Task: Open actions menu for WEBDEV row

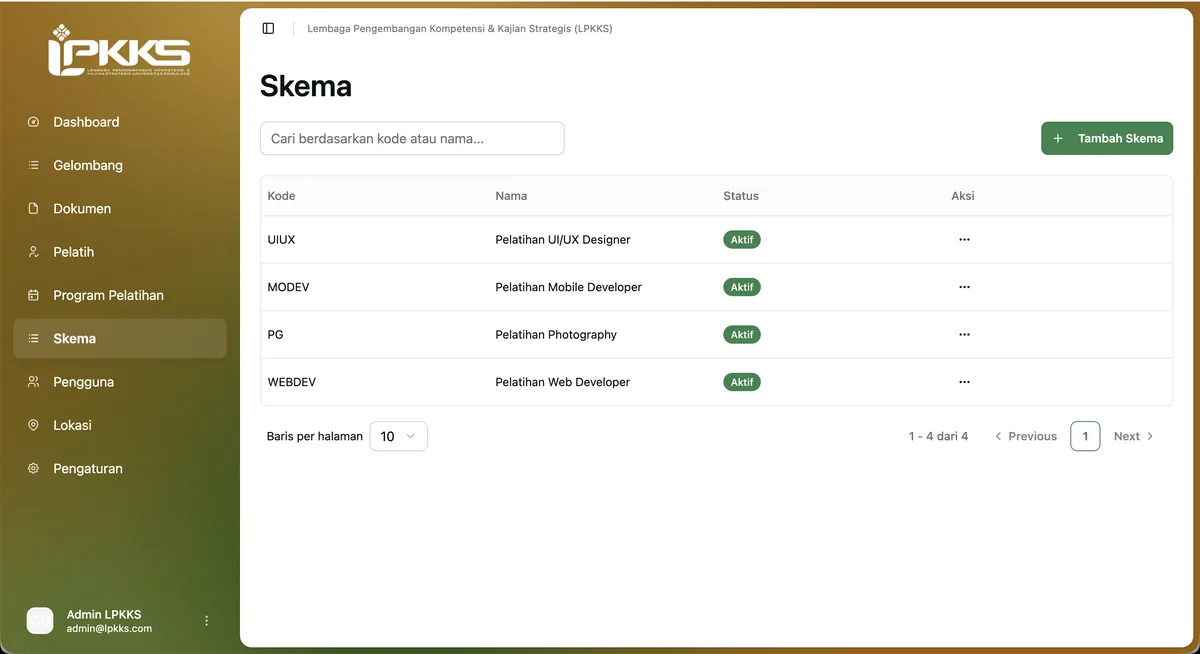Action: pyautogui.click(x=964, y=382)
